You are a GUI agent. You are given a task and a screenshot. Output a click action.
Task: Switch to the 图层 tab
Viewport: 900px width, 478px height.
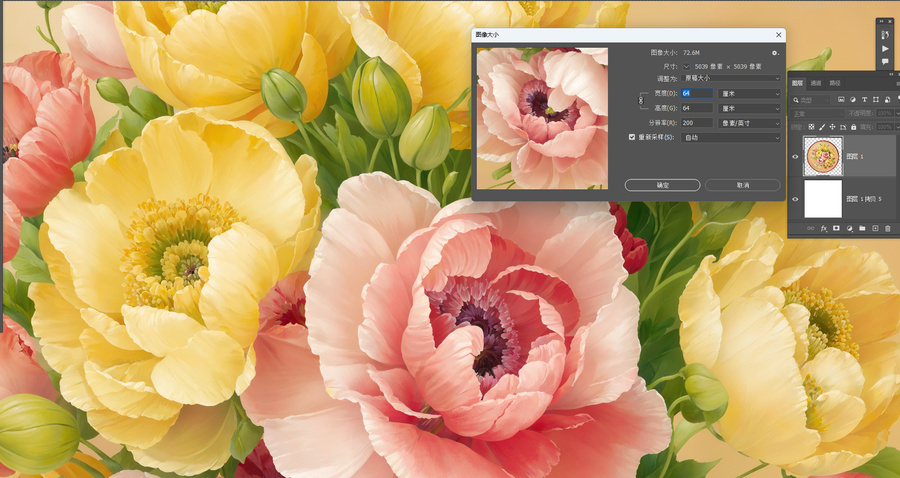click(797, 83)
